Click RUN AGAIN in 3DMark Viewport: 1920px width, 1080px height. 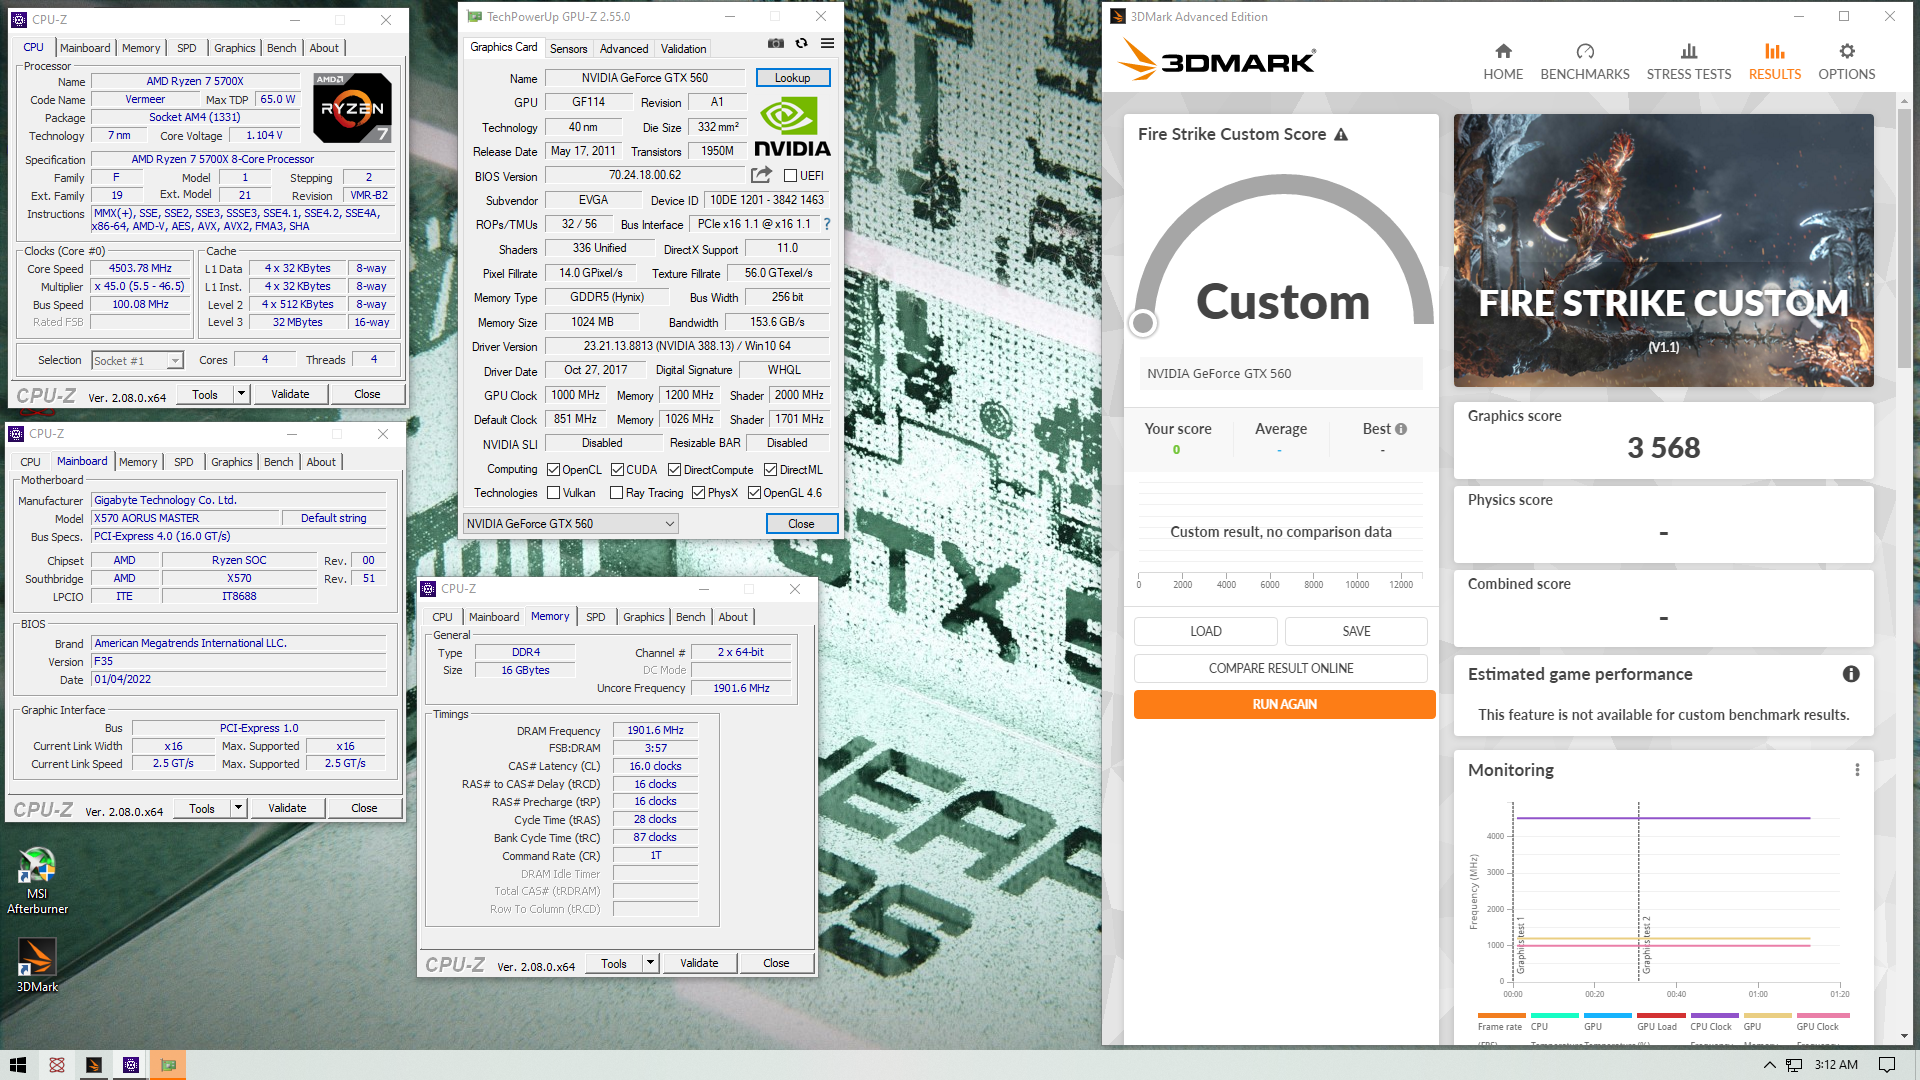1284,704
